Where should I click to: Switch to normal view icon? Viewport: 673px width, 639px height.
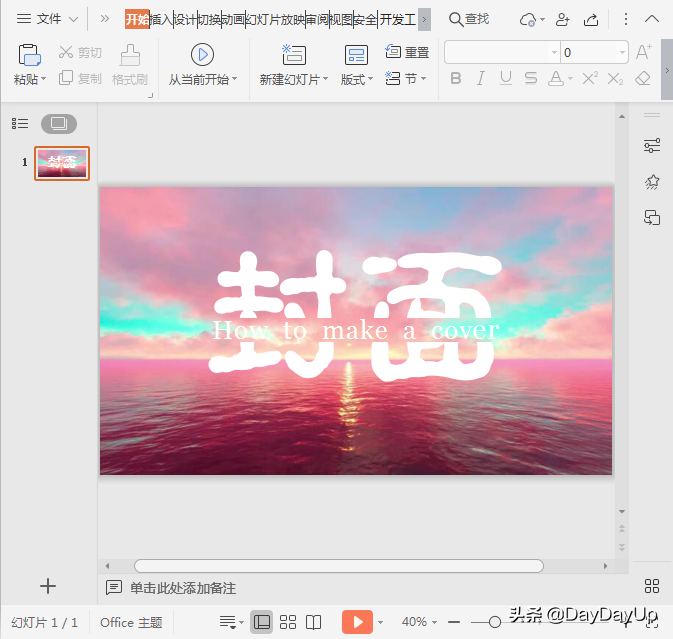pyautogui.click(x=261, y=622)
